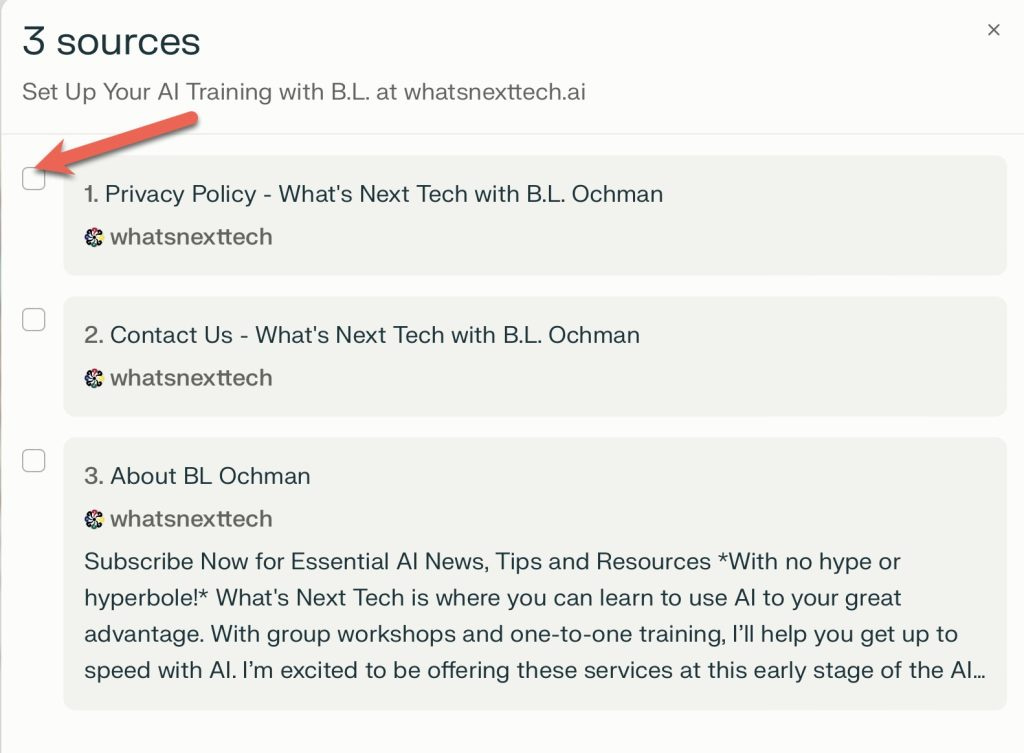
Task: Click the 3 sources heading
Action: click(111, 41)
